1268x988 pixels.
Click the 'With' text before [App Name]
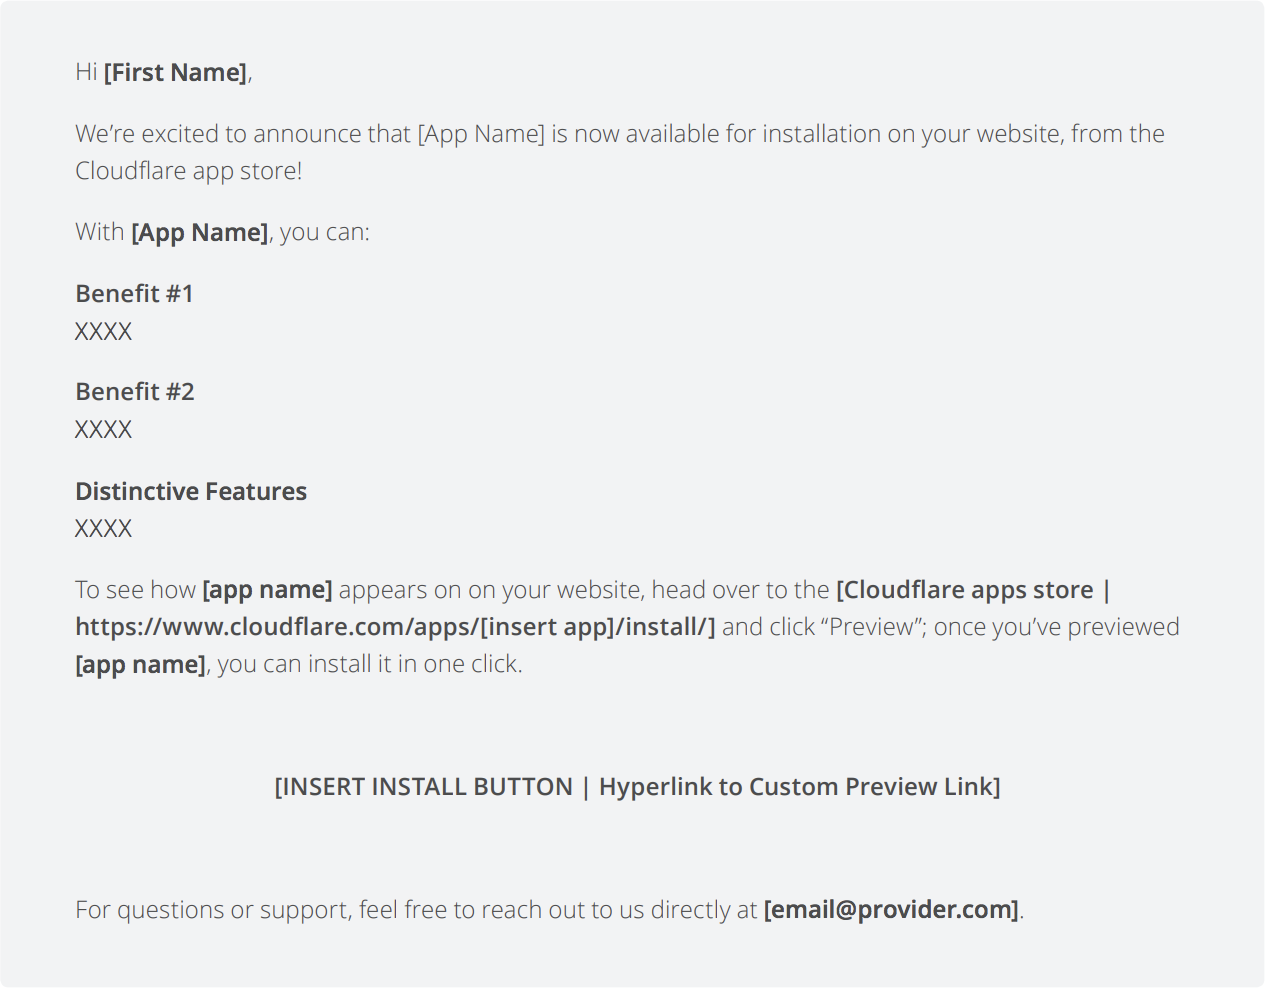coord(100,233)
